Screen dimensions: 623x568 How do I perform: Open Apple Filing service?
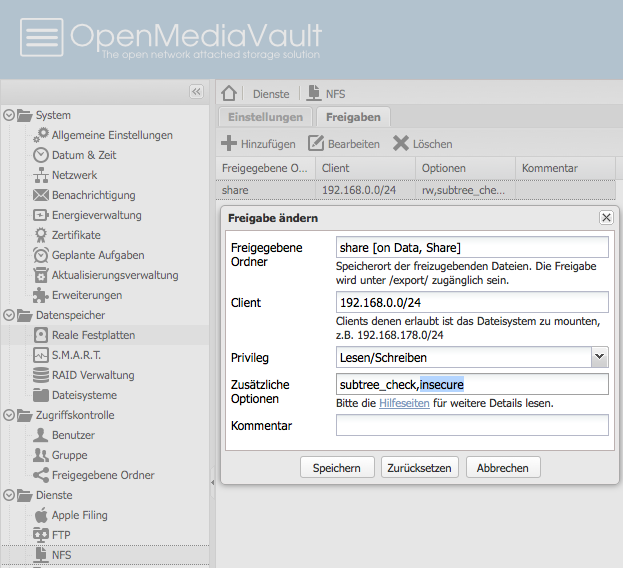79,515
